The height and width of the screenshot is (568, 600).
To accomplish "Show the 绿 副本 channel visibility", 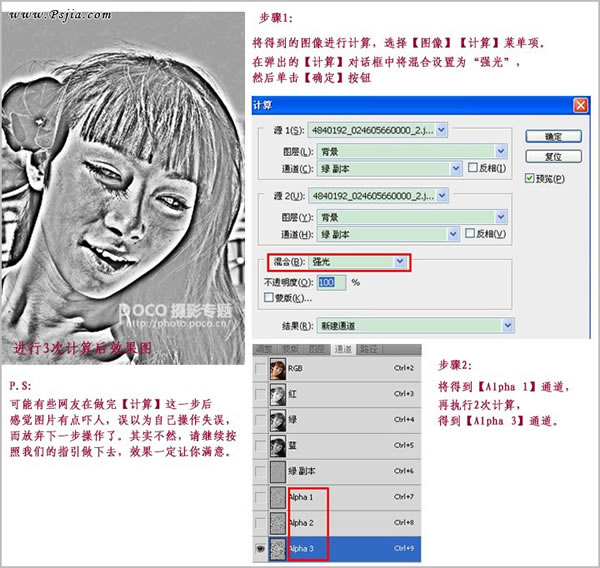I will (260, 471).
